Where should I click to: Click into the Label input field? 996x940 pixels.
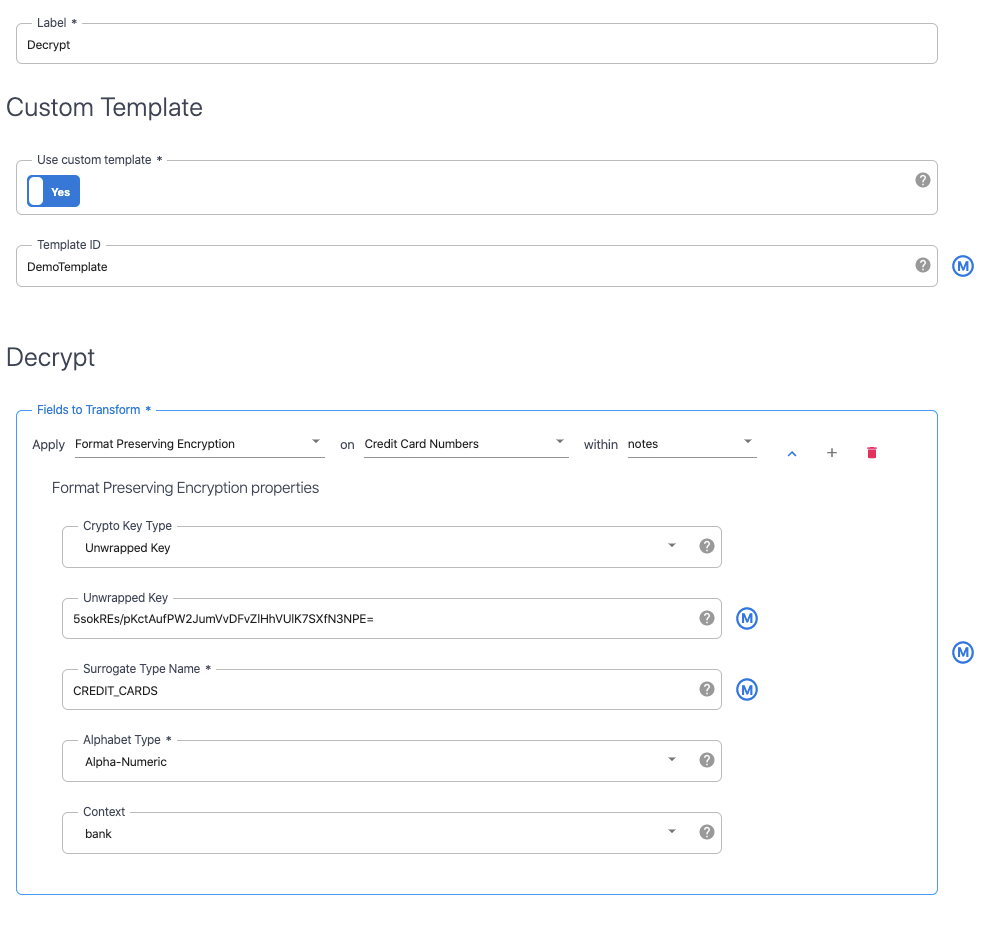[476, 45]
